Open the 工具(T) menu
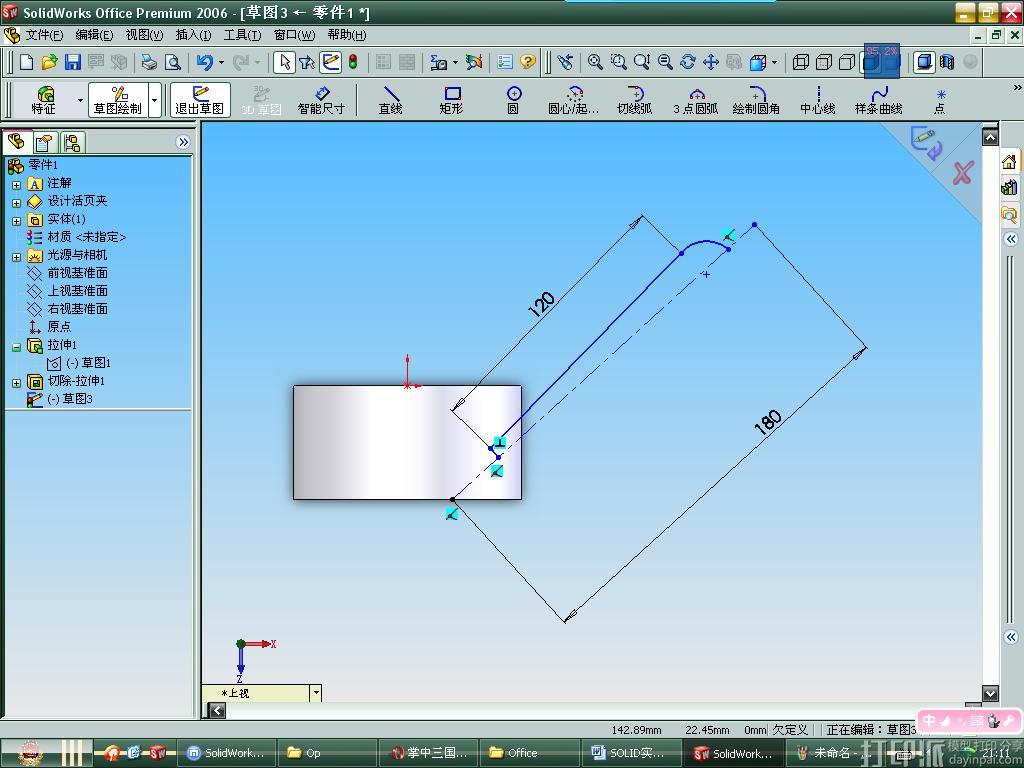Image resolution: width=1024 pixels, height=768 pixels. 242,35
